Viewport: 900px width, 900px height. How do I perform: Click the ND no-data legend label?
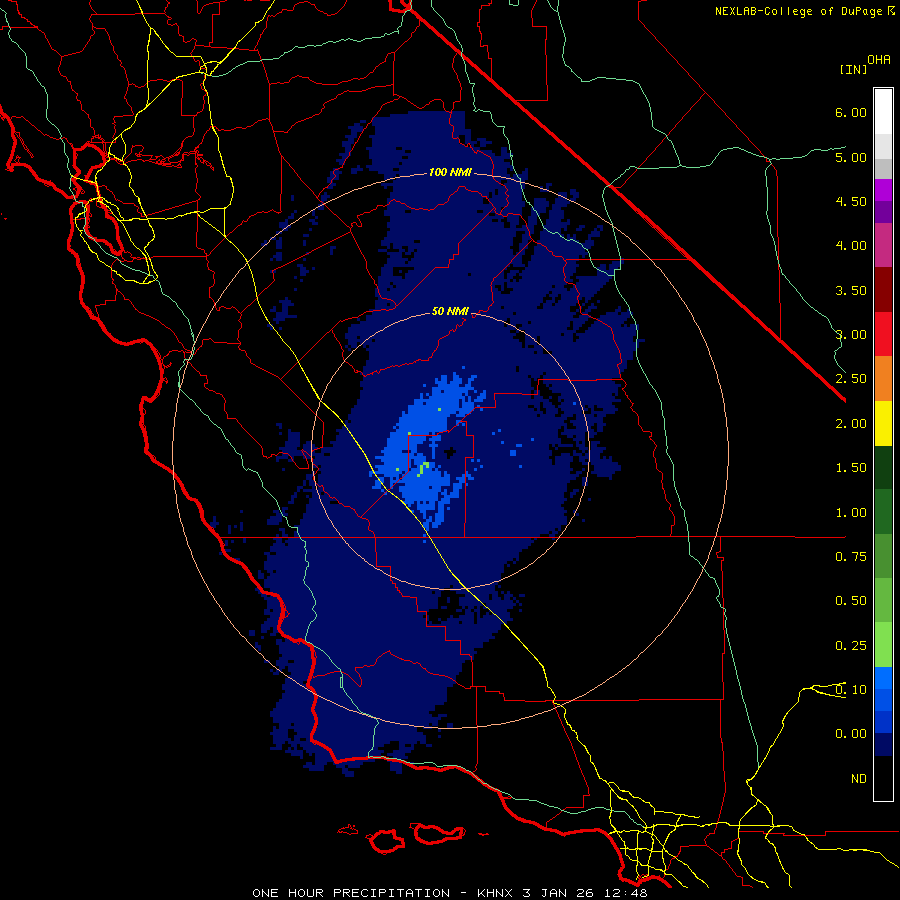[x=859, y=779]
